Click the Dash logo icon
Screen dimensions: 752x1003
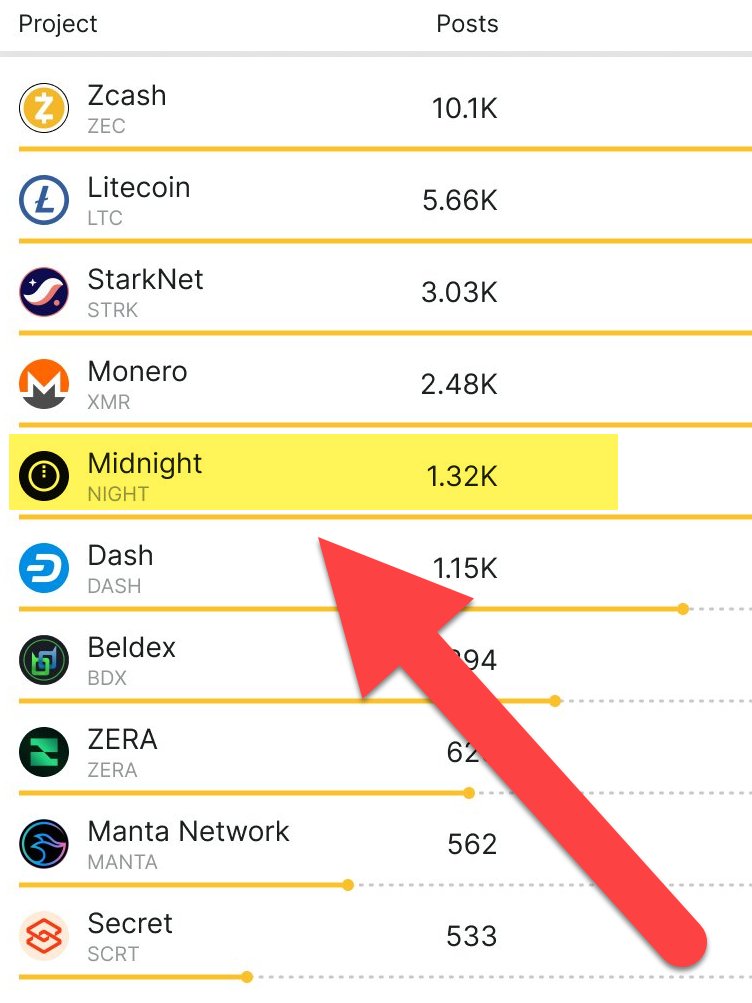pyautogui.click(x=44, y=568)
